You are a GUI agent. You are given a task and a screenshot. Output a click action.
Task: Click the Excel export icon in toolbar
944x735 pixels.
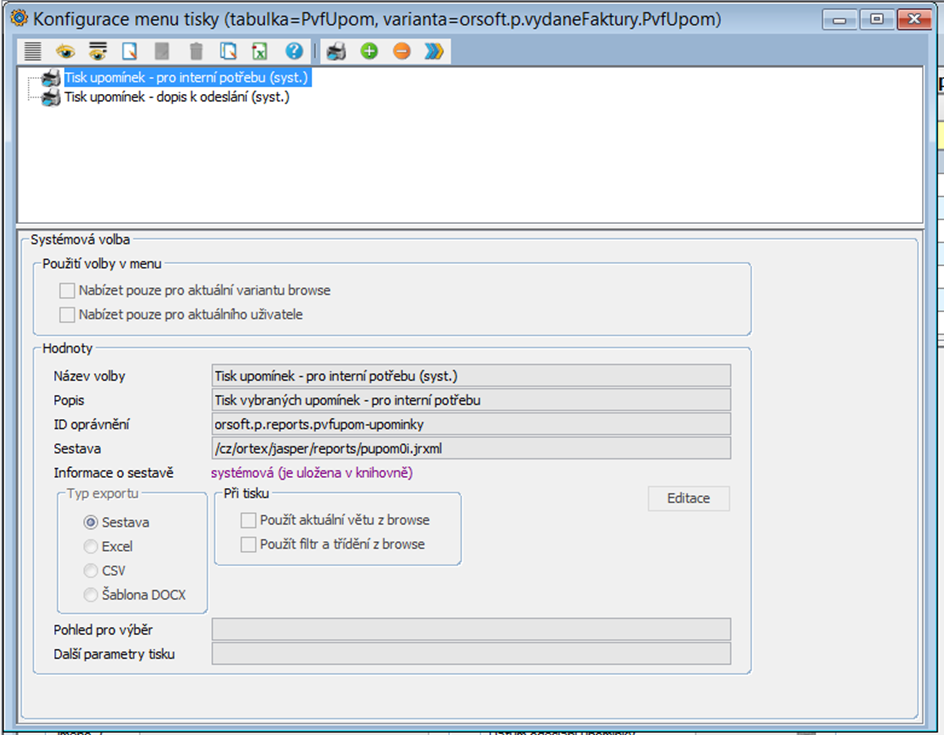(260, 51)
